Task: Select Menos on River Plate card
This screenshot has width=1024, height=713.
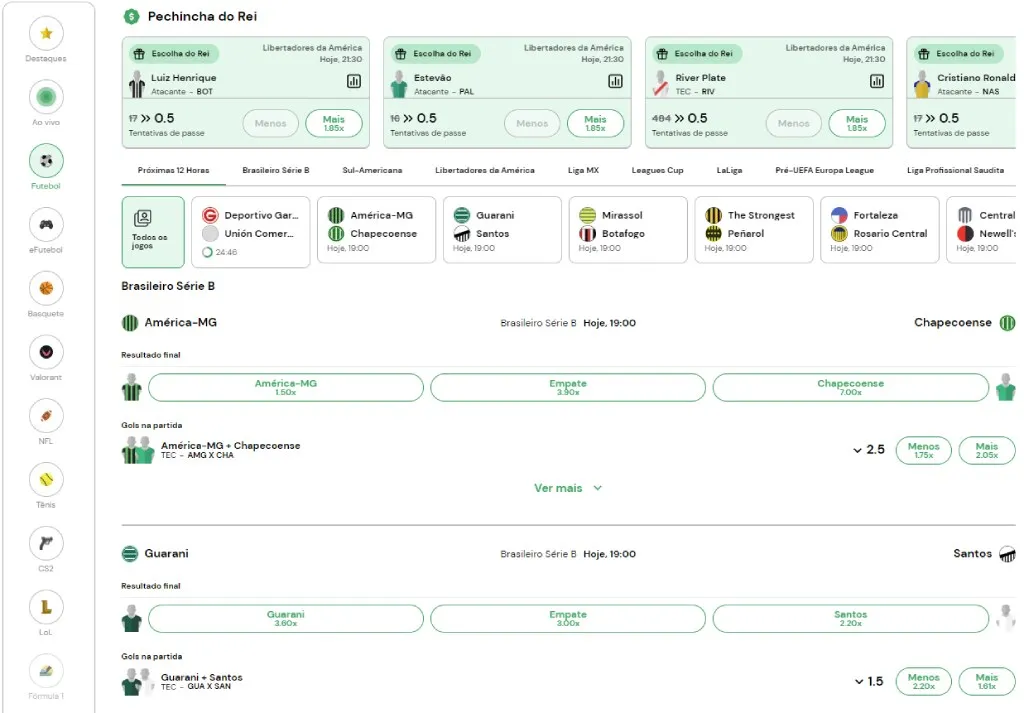Action: [793, 123]
